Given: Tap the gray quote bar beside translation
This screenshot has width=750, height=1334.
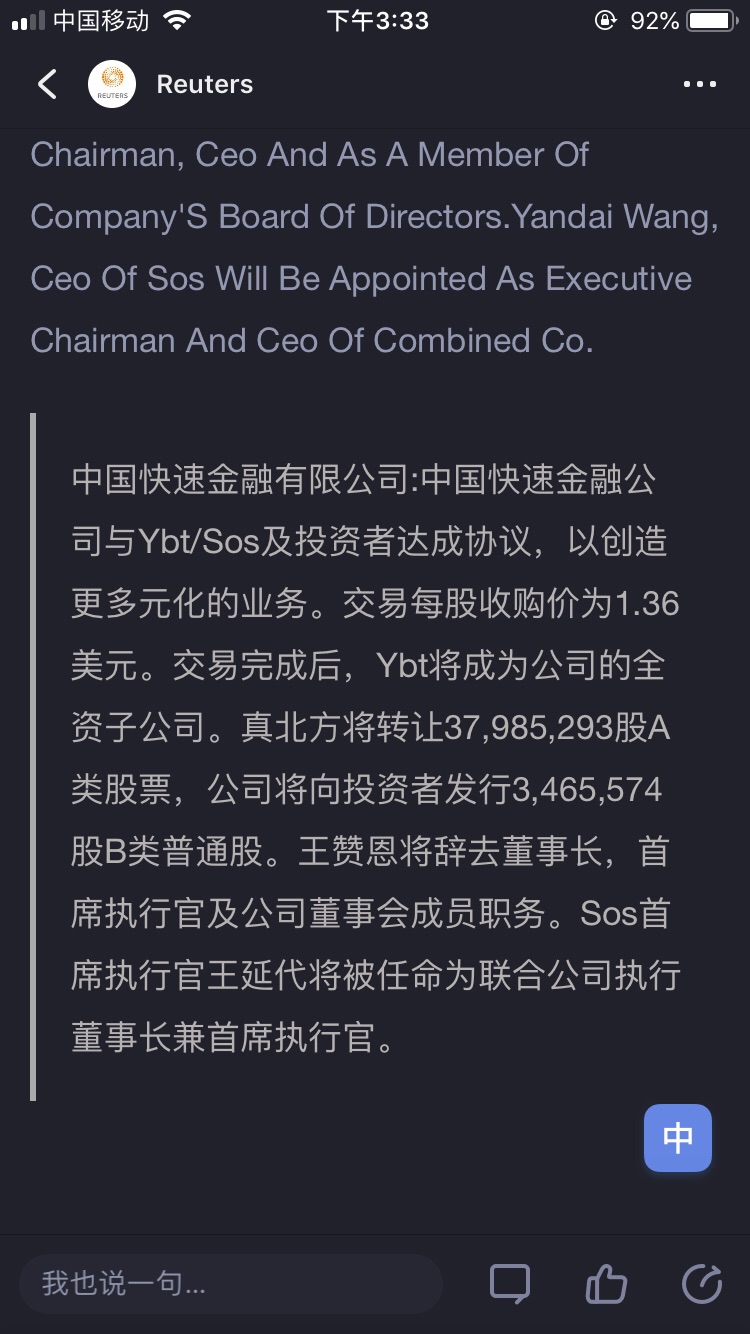Looking at the screenshot, I should tap(33, 757).
